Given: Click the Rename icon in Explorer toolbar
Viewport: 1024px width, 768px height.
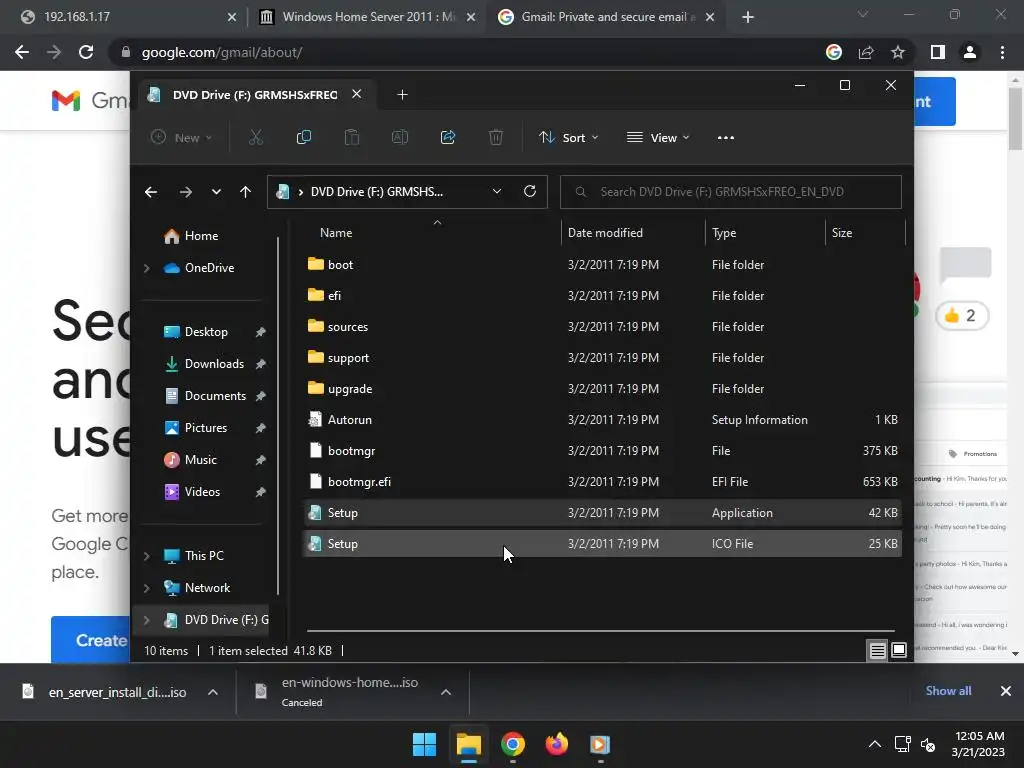Looking at the screenshot, I should [x=400, y=137].
